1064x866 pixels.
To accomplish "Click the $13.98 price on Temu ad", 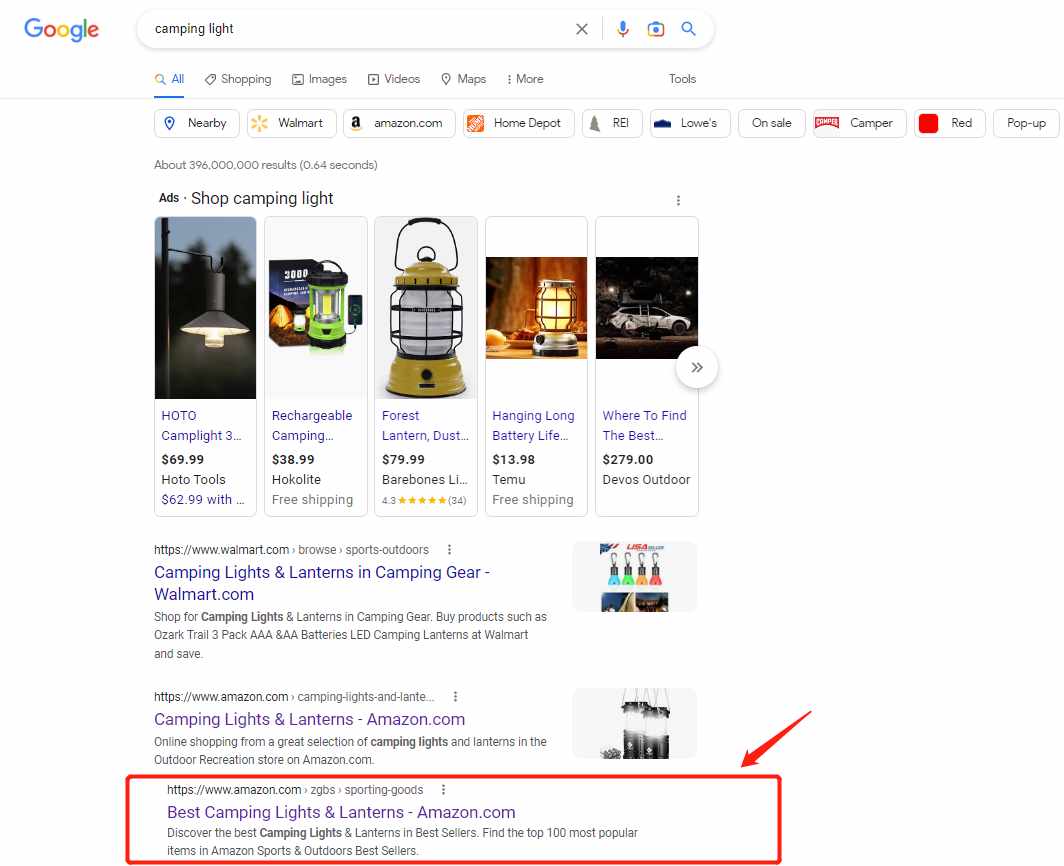I will 514,459.
